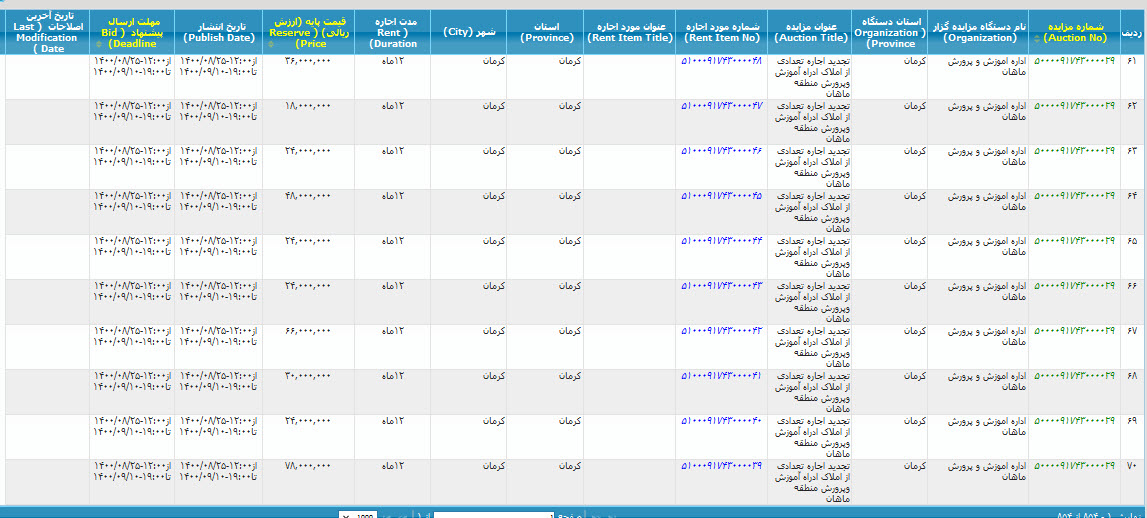Click the Rent Duration column header

[392, 31]
